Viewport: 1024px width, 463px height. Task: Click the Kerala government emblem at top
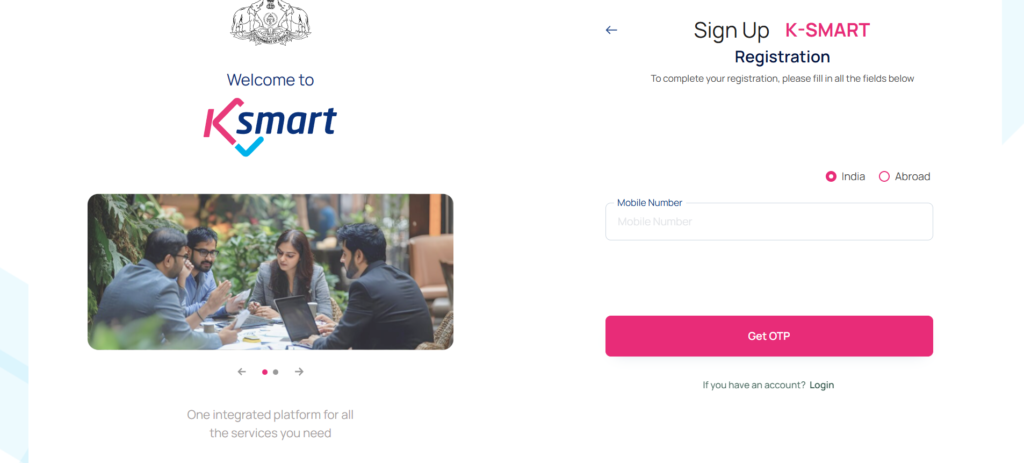[270, 23]
